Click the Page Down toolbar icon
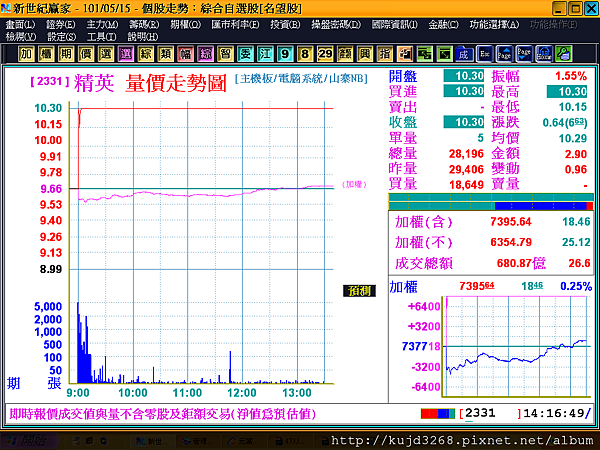 (524, 54)
